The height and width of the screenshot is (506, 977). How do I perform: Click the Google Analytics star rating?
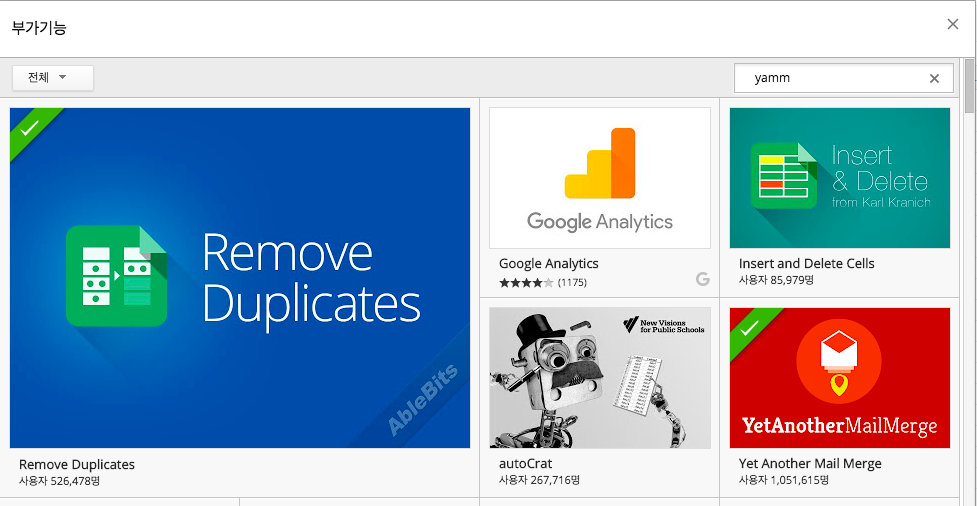pos(526,283)
